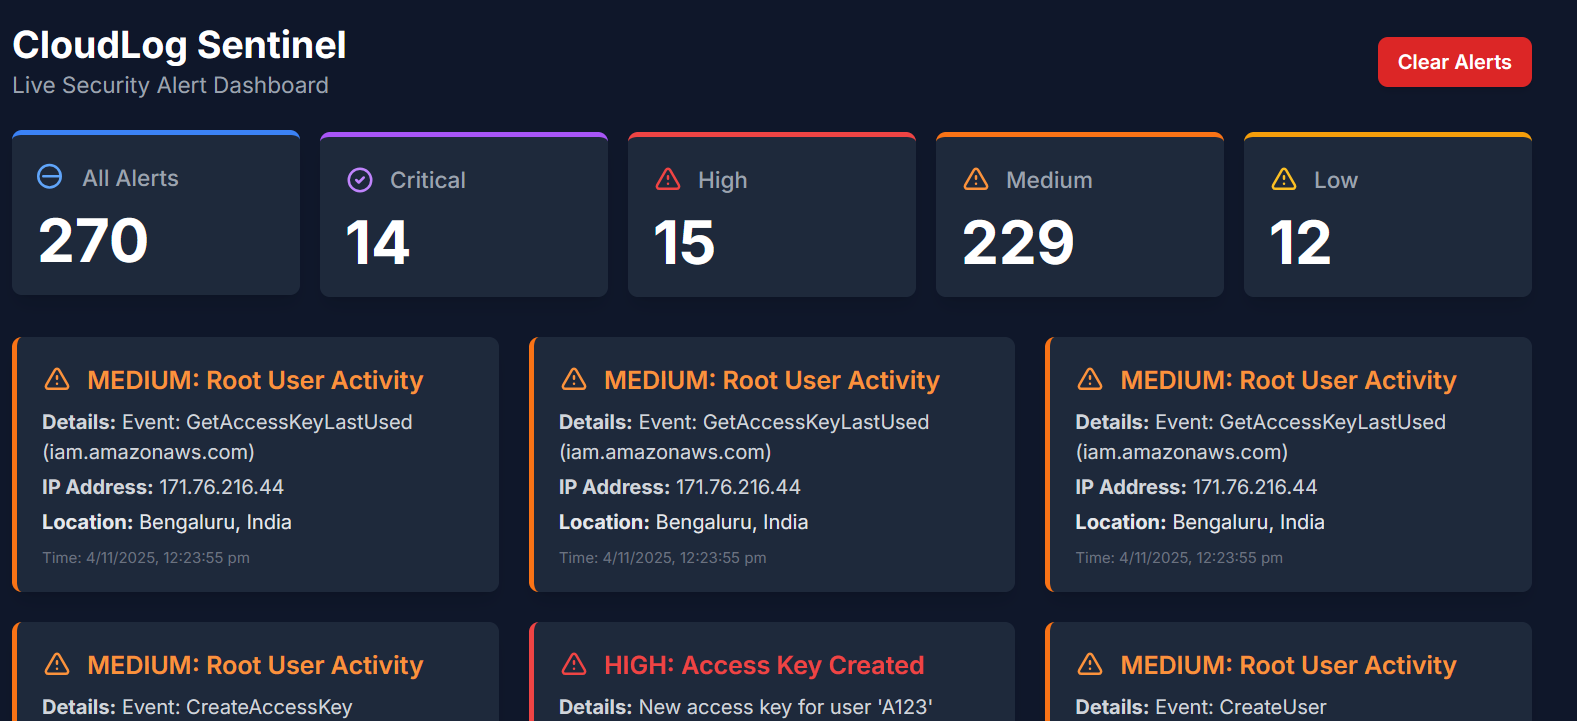Click the CloudLog Sentinel heading

179,45
